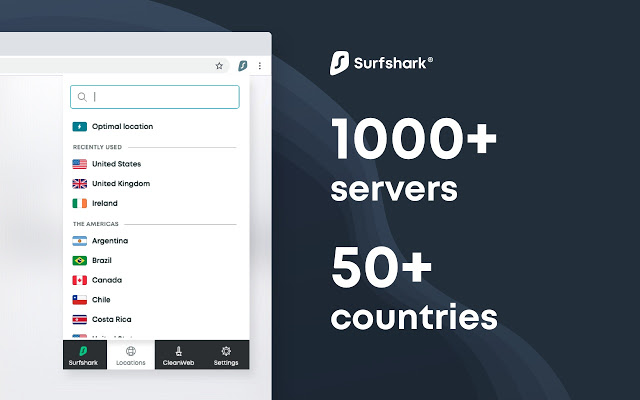The height and width of the screenshot is (400, 640).
Task: Connect to Canada server
Action: 108,280
